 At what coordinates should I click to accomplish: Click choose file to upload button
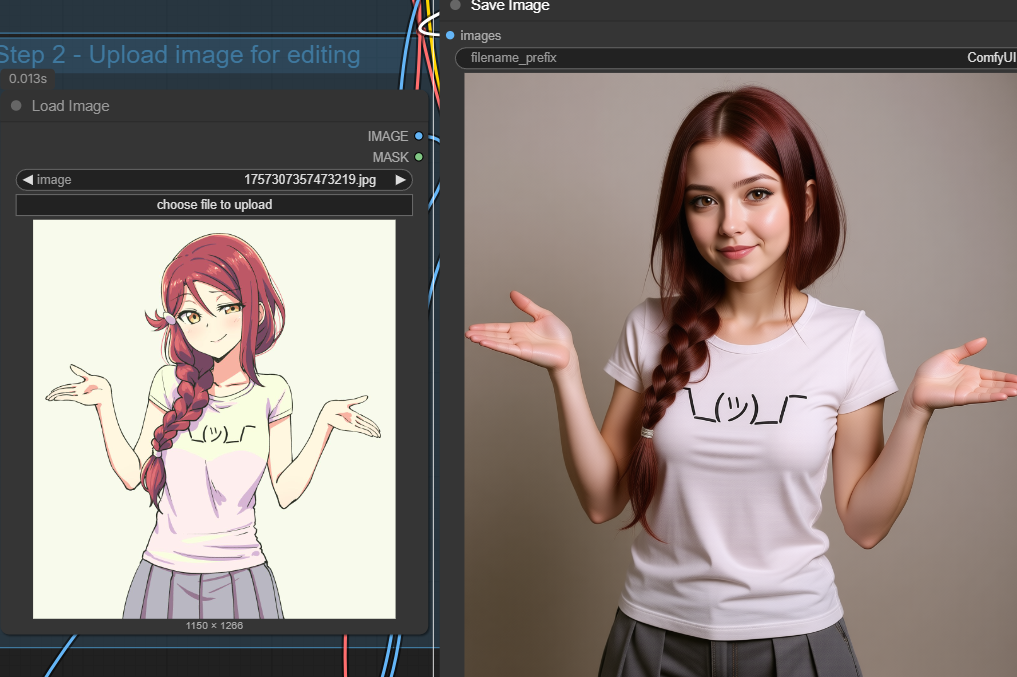[214, 205]
